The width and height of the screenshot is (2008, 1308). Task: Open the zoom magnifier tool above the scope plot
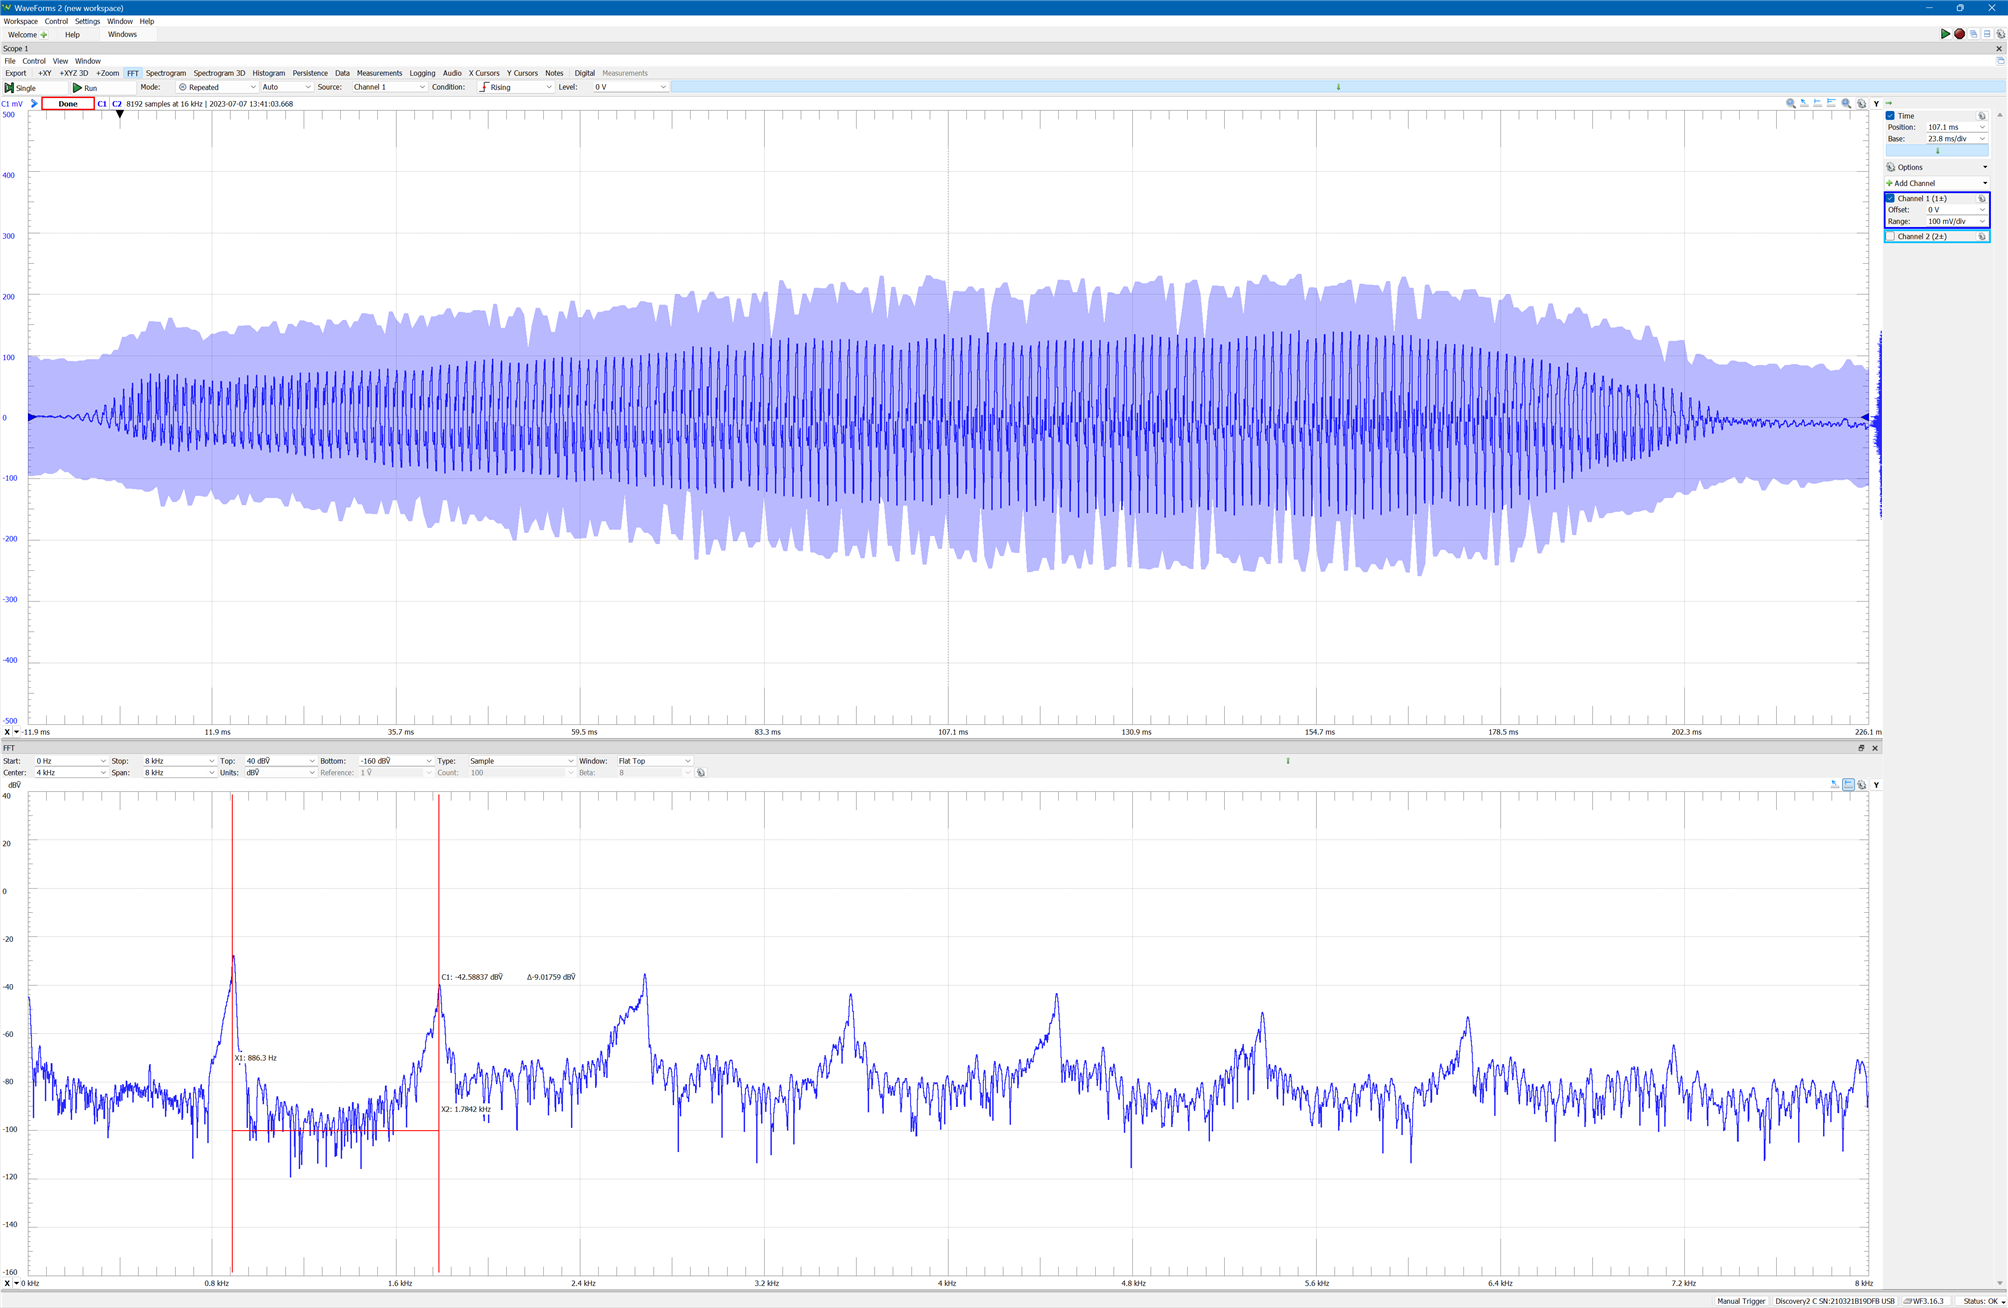click(1790, 103)
